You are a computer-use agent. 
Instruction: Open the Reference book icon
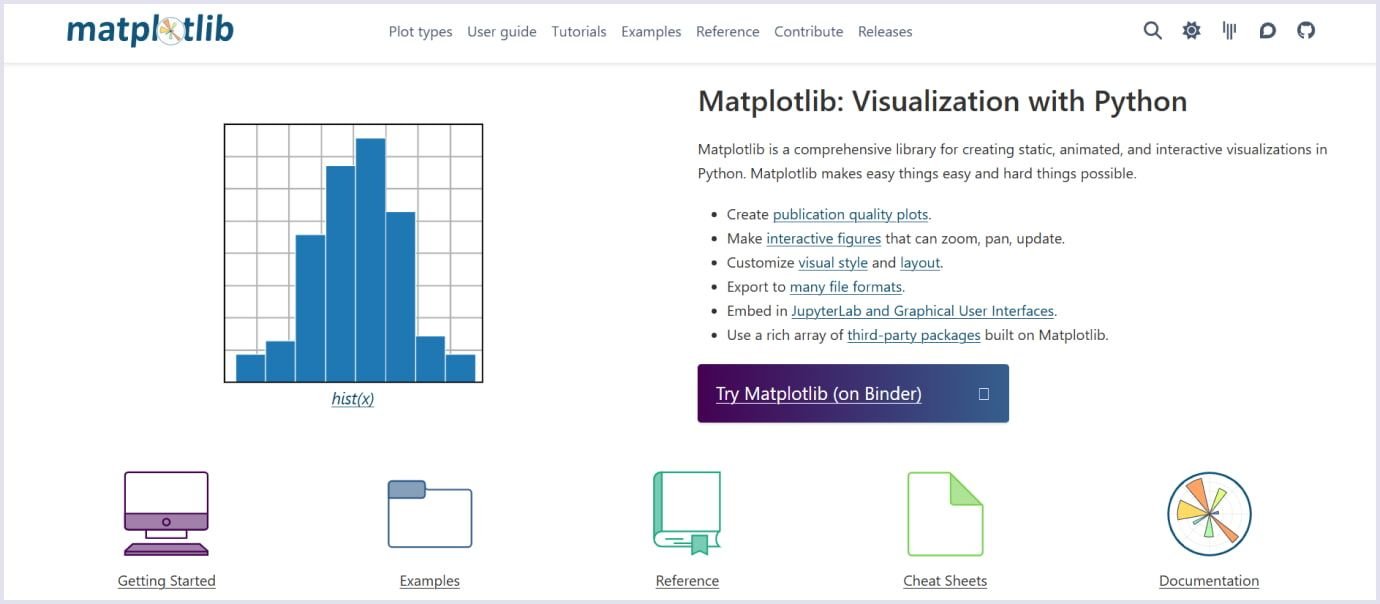687,512
